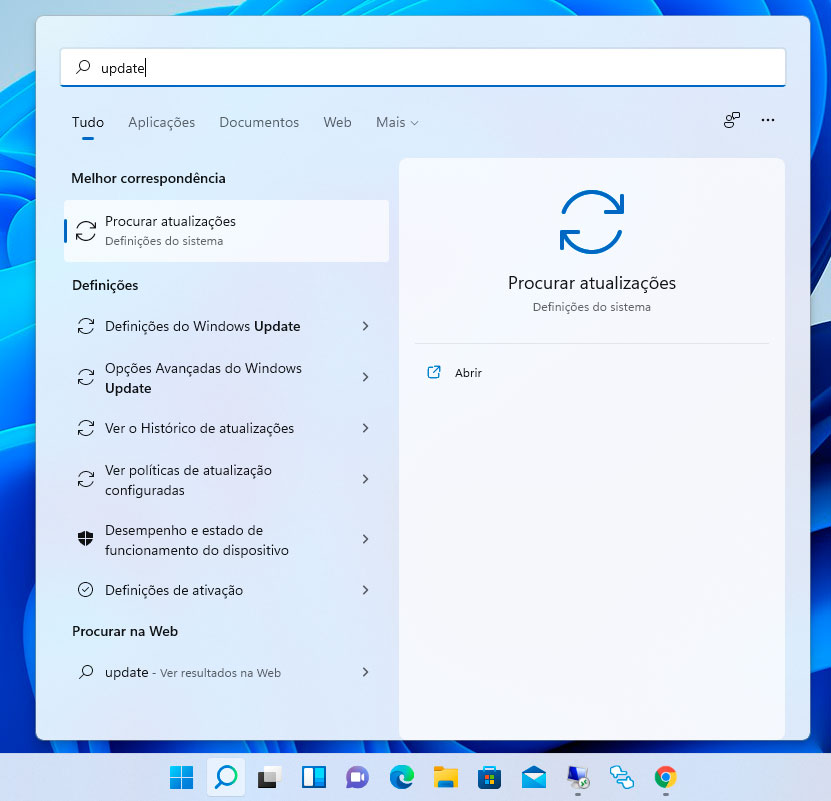Open the Microsoft Store taskbar icon
Viewport: 831px width, 801px height.
tap(489, 777)
